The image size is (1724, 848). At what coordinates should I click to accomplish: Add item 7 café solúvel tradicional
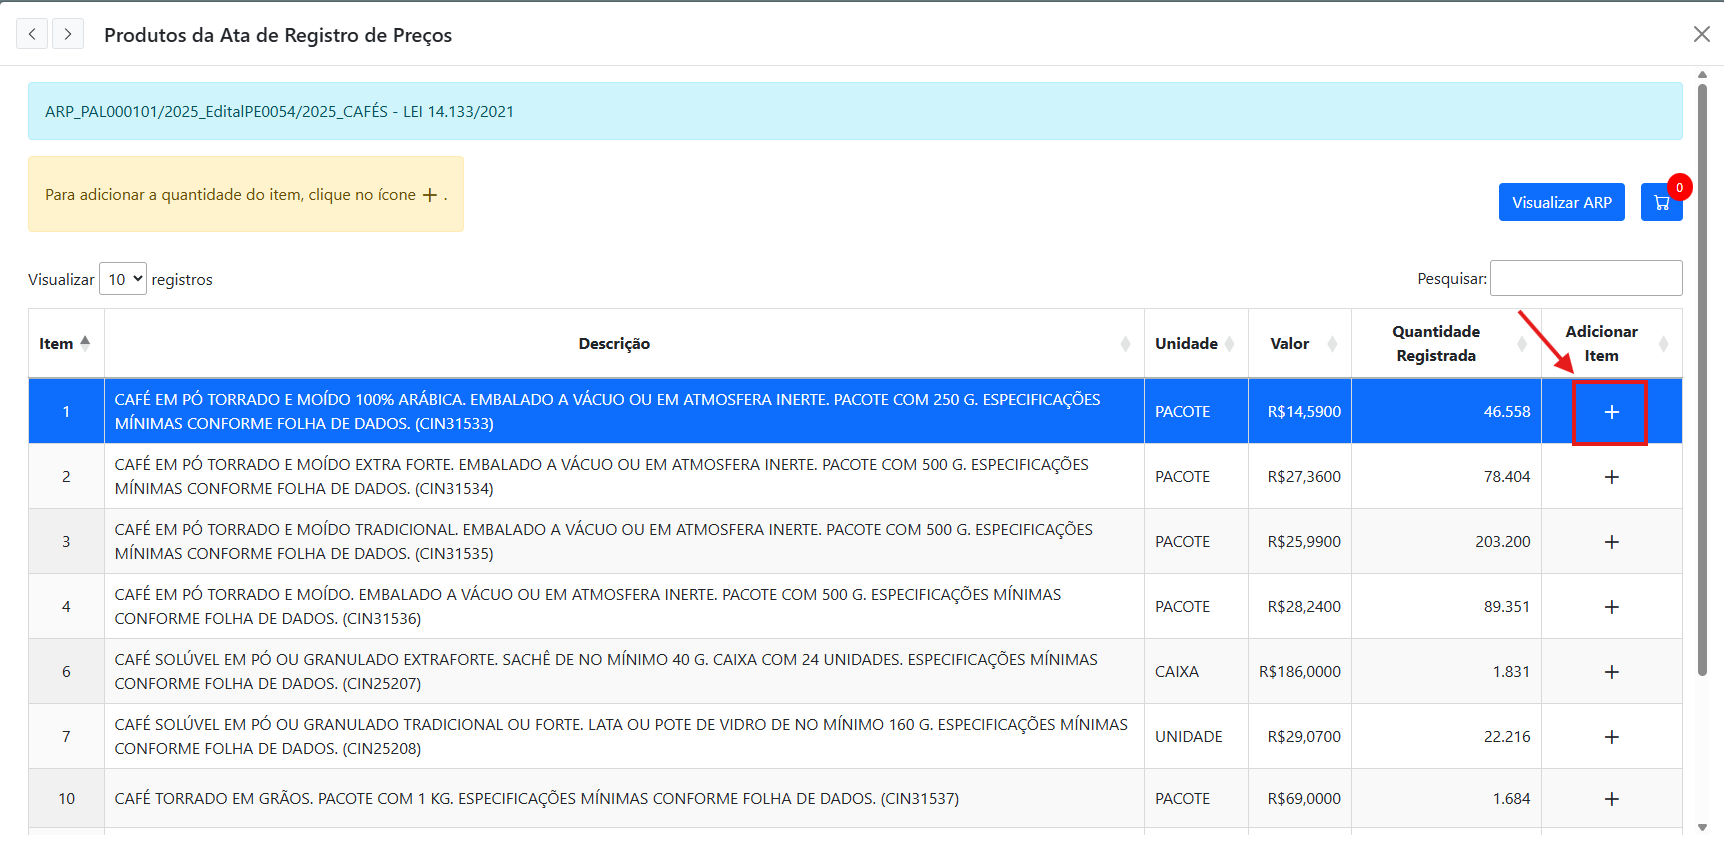pos(1611,737)
